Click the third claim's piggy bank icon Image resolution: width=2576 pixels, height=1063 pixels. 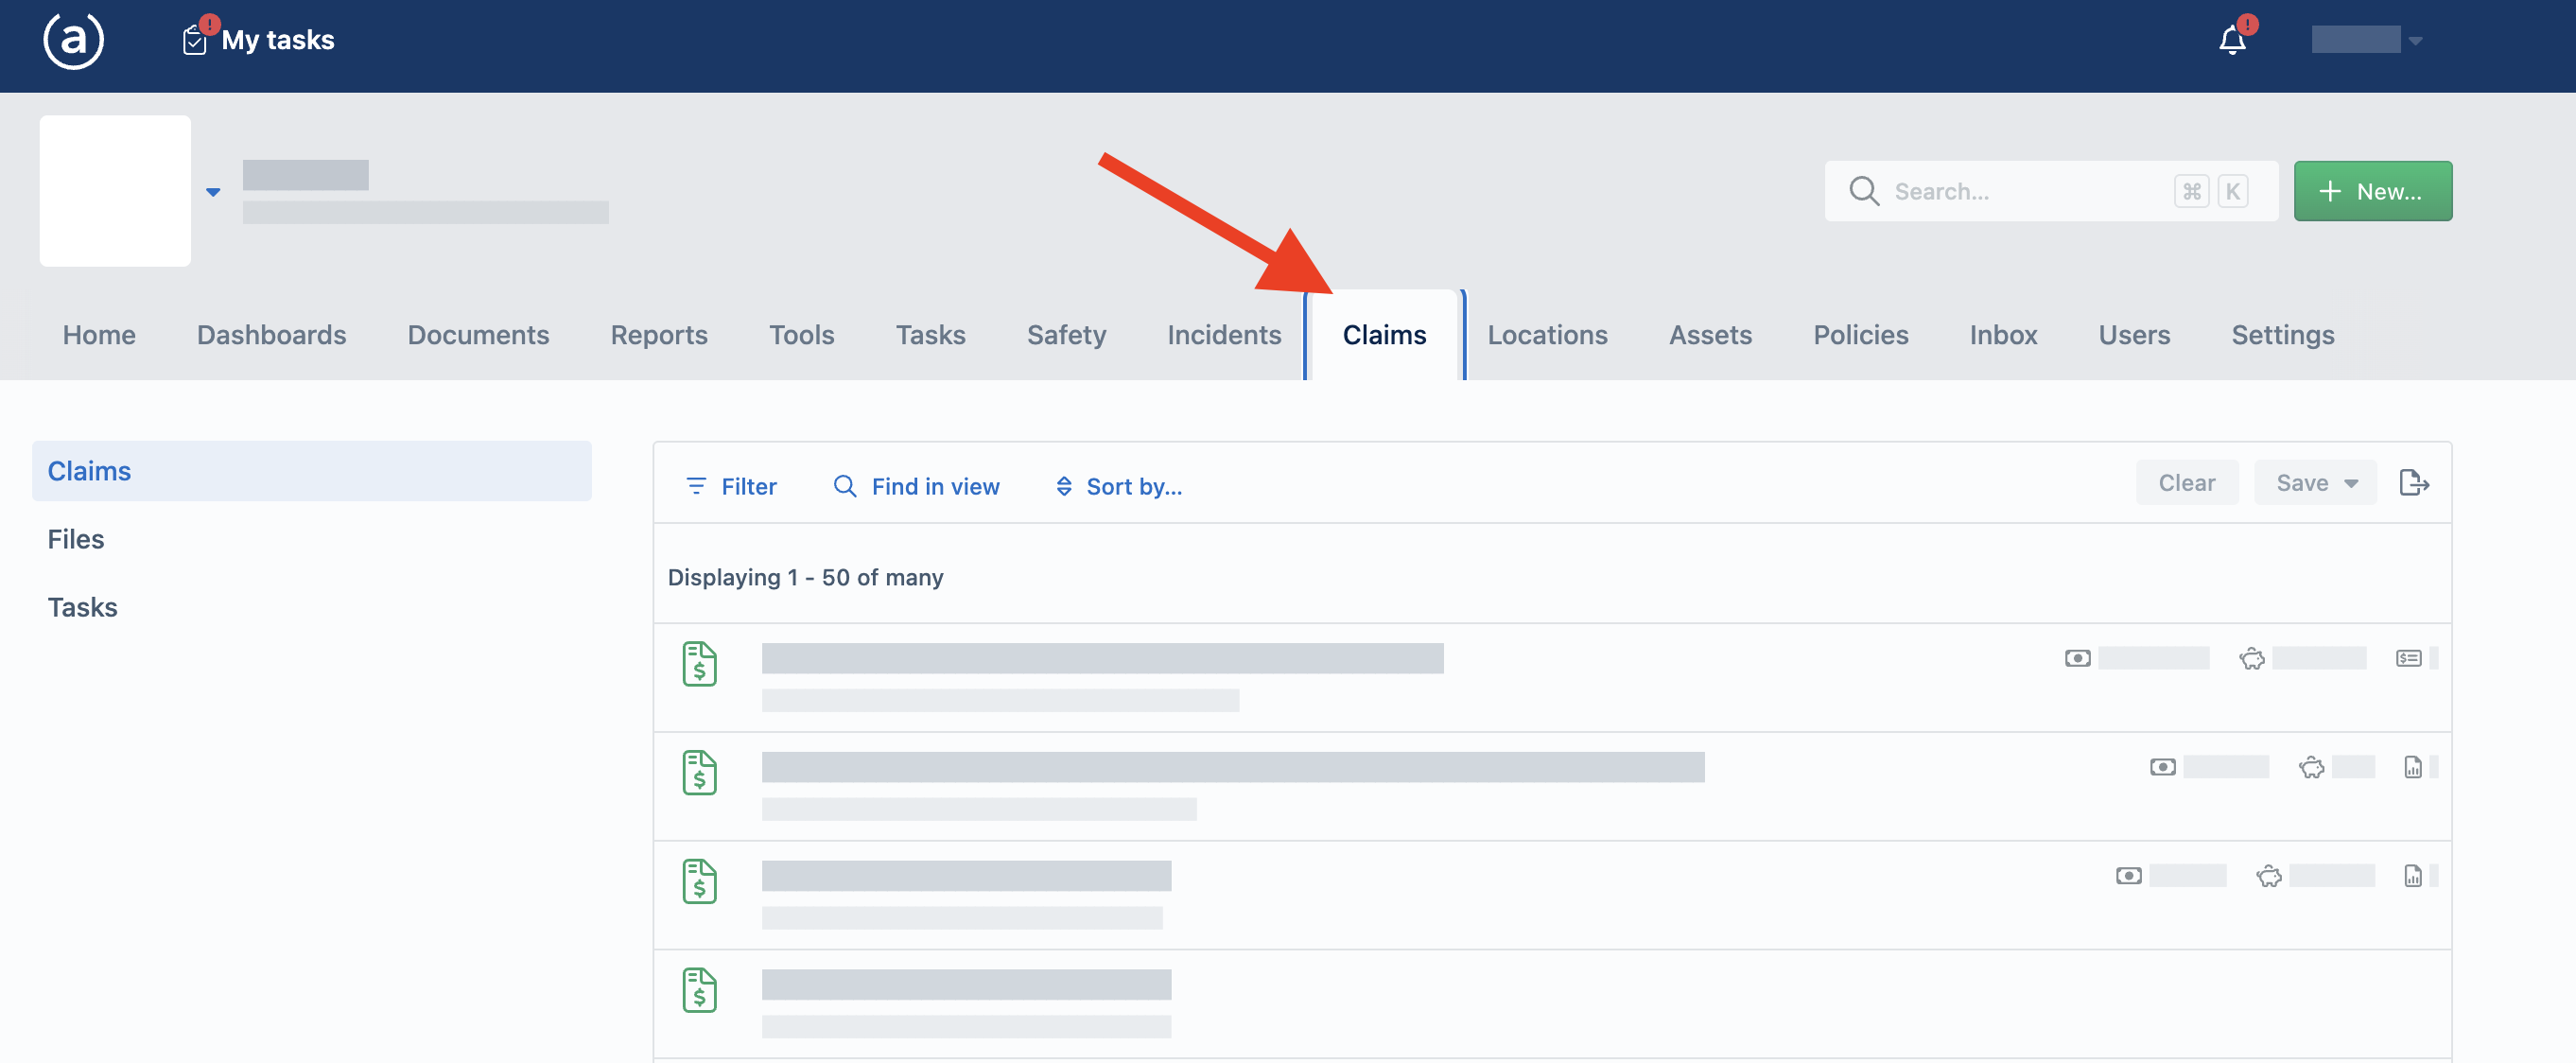[2268, 876]
